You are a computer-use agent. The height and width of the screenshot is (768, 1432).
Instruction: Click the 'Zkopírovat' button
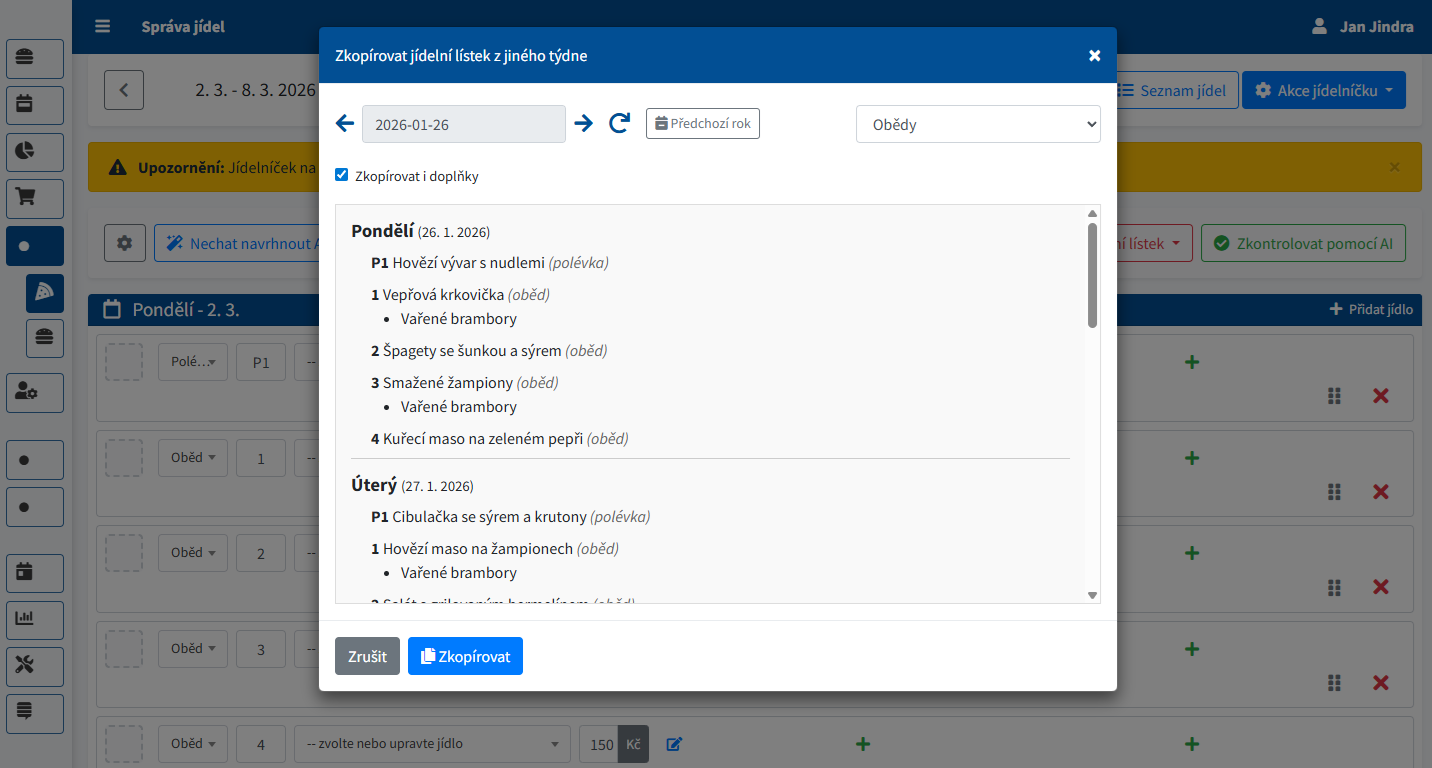[465, 657]
